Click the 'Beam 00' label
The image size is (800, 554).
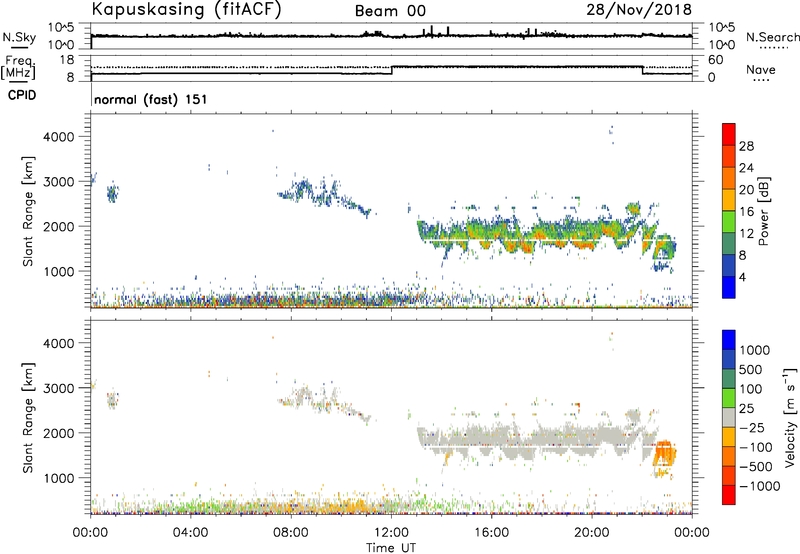pyautogui.click(x=390, y=11)
